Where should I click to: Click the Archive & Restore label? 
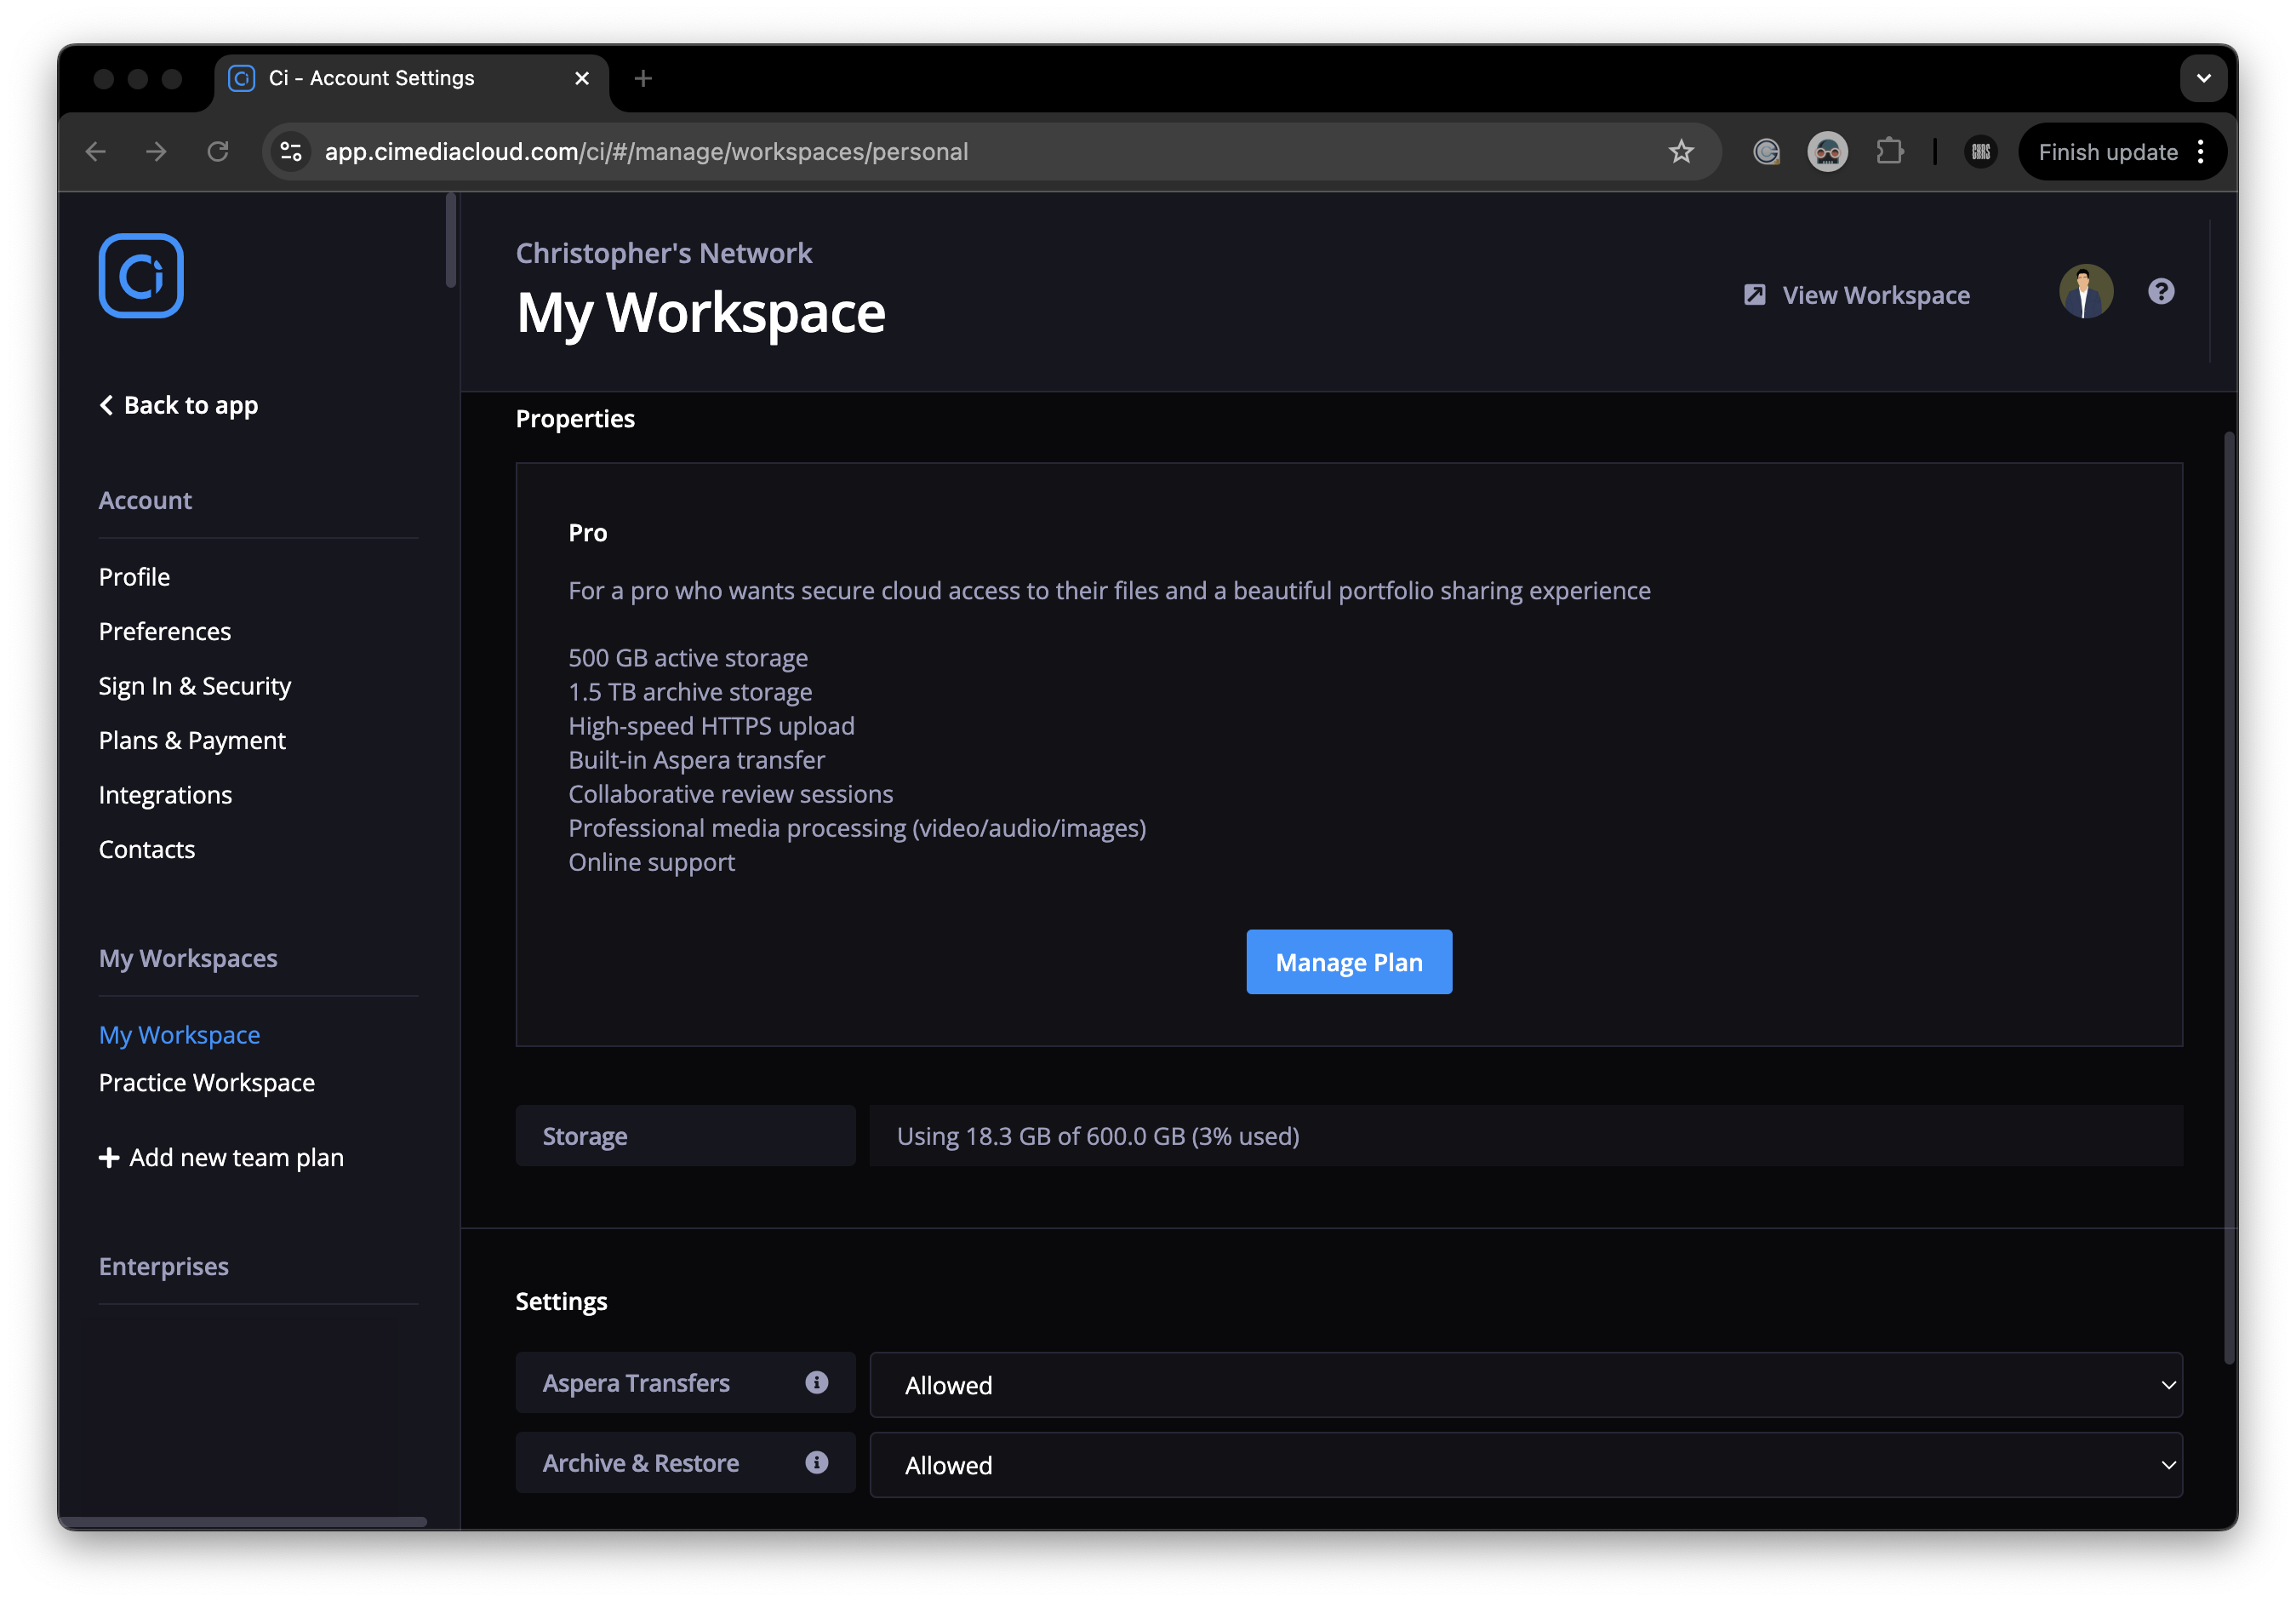point(641,1463)
